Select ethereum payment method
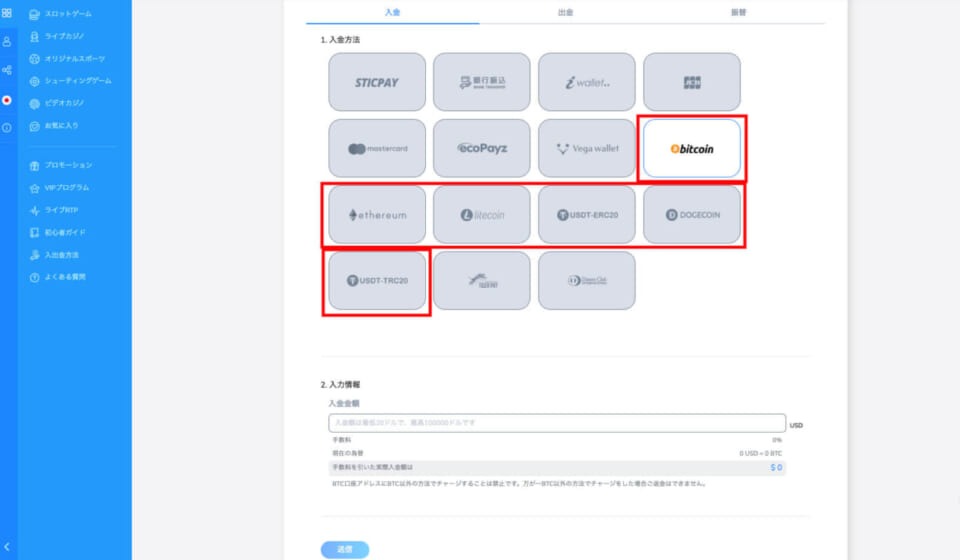This screenshot has width=960, height=560. point(377,215)
